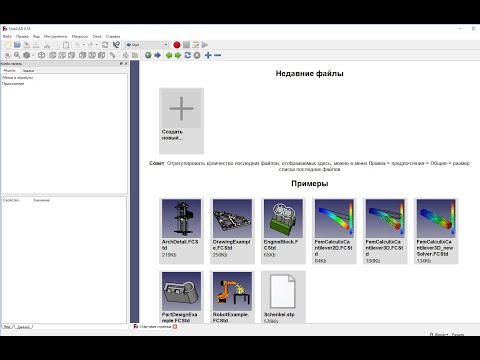Click the stop macro recording square
480x360 pixels.
[x=186, y=45]
